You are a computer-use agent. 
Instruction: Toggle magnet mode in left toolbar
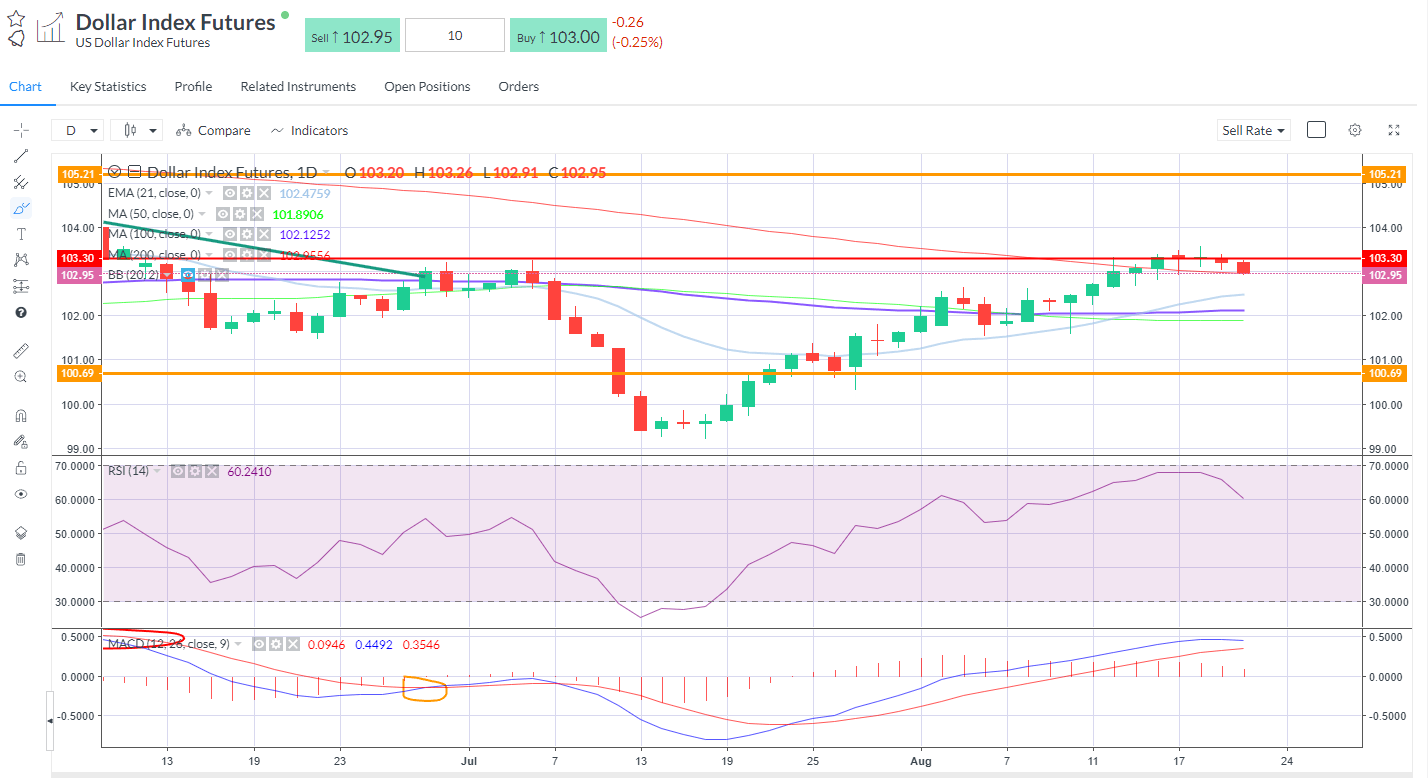(20, 416)
